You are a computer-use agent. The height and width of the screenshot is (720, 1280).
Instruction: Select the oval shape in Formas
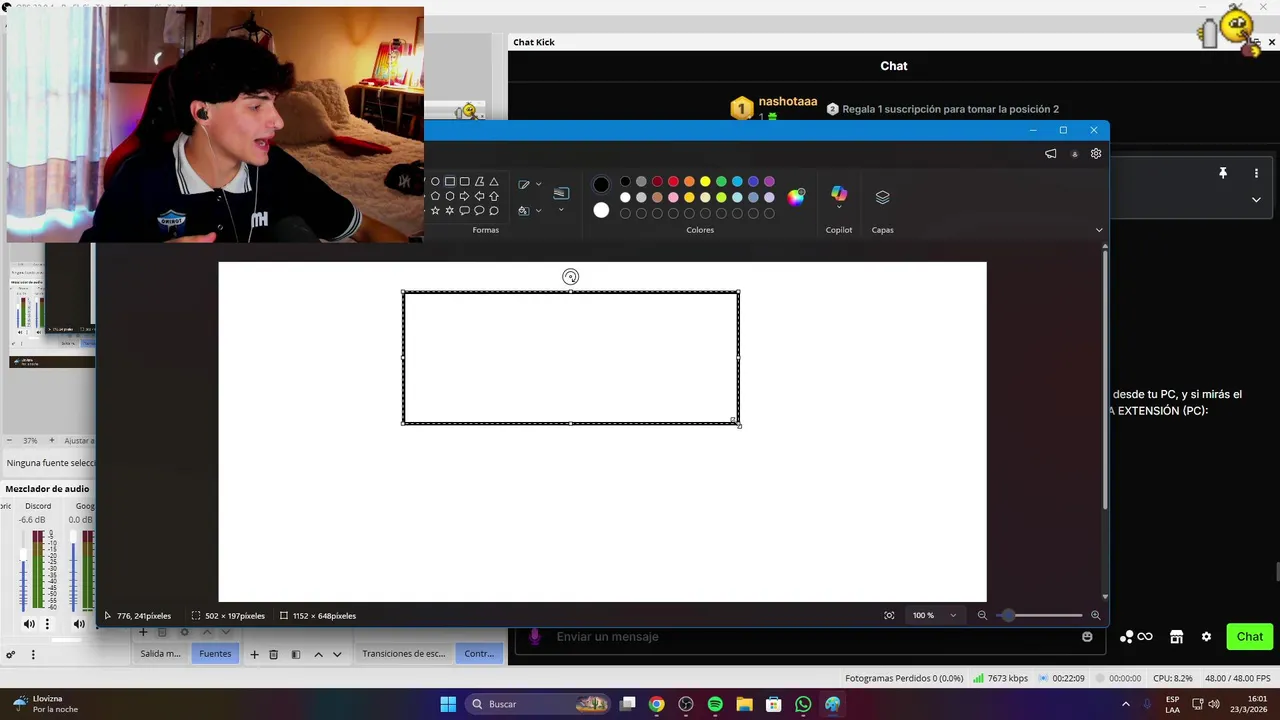[x=435, y=181]
